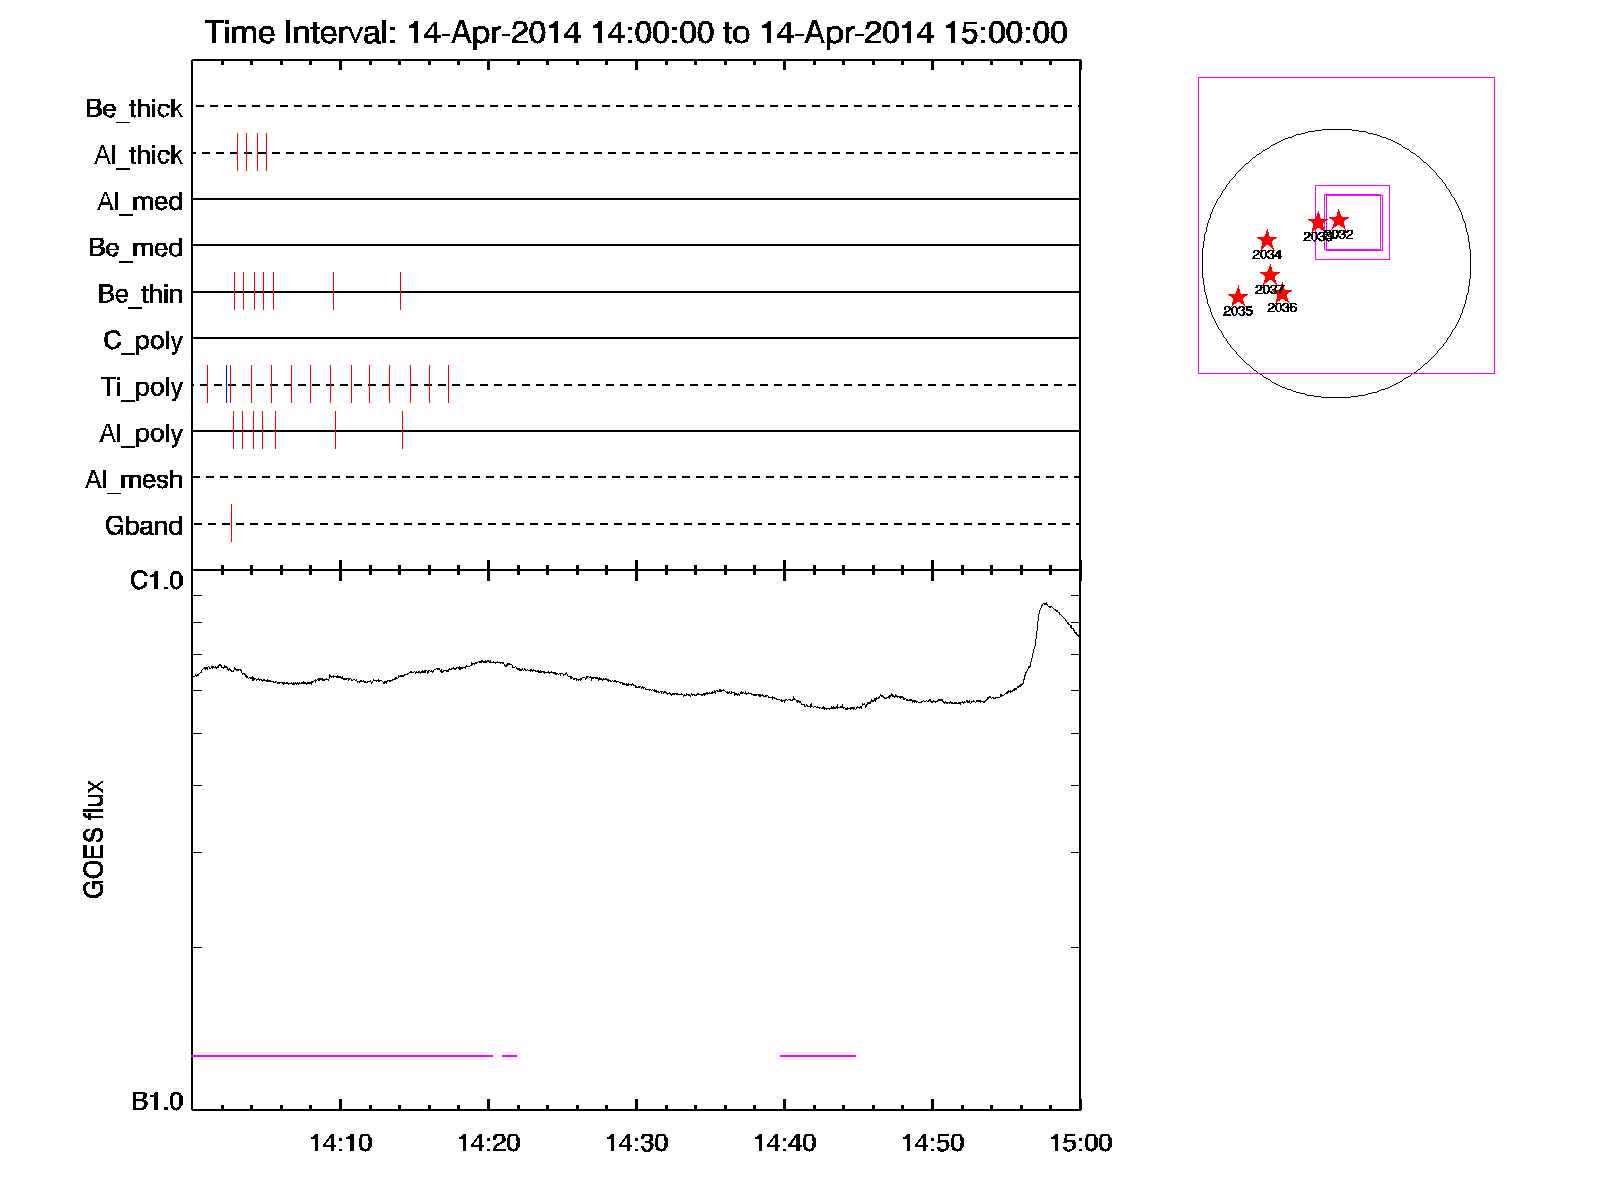The height and width of the screenshot is (1200, 1600).
Task: Select the red star above label 2037
Action: click(x=1269, y=275)
